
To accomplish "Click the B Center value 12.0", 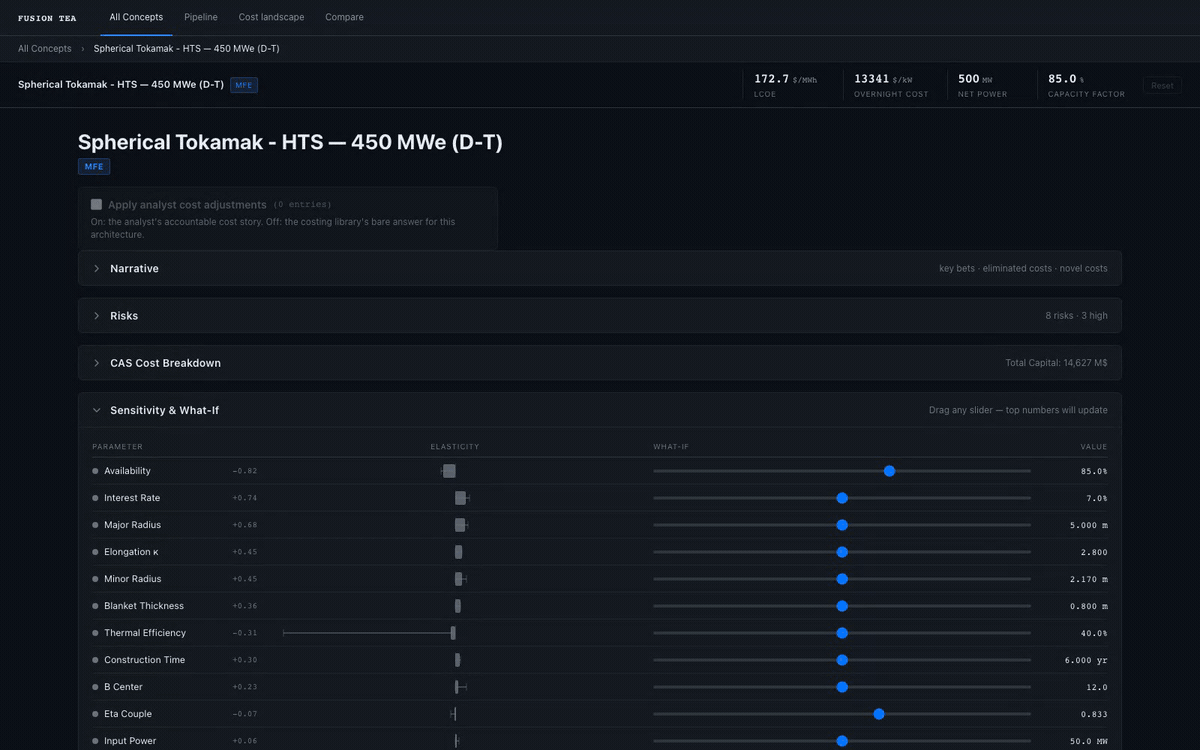I will click(1097, 687).
